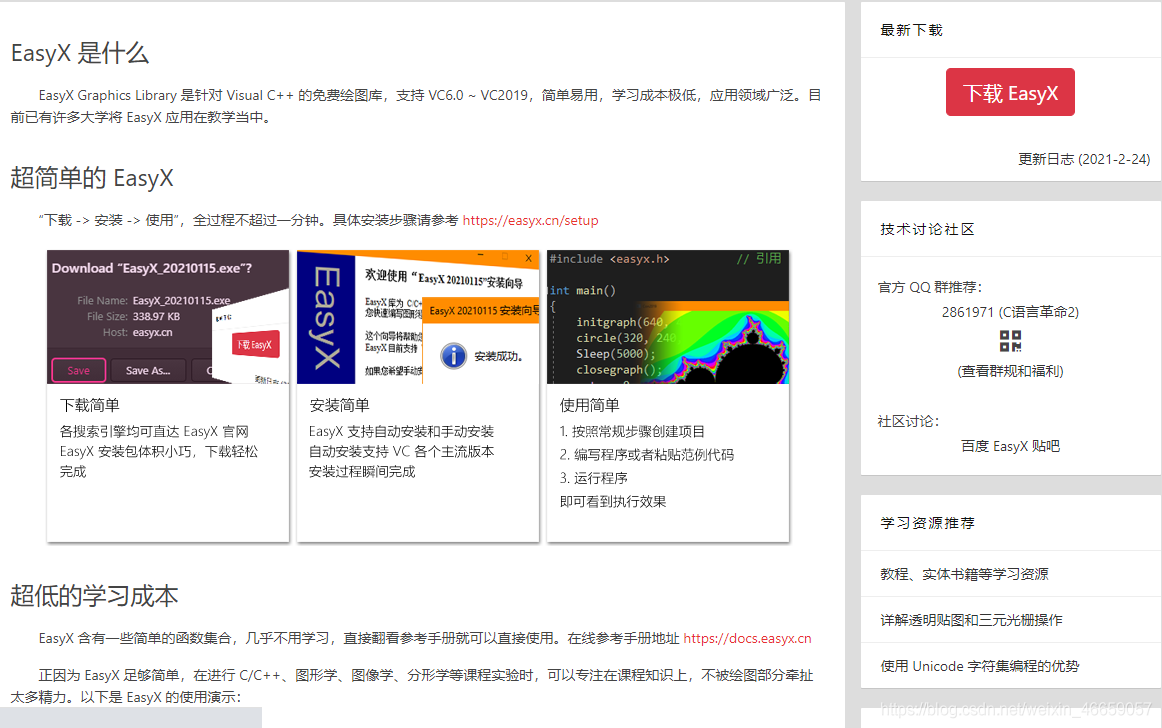Open 使用 Unicode 字符集编程的优势 article

coord(980,666)
